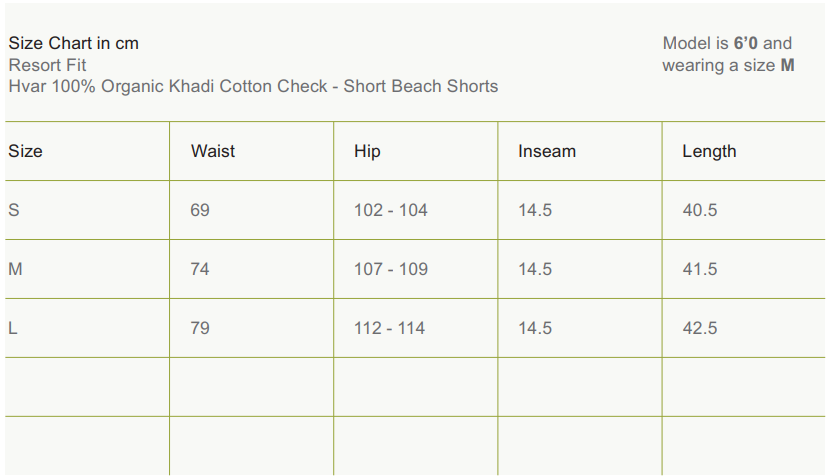Select the Length column header
Screen dimensions: 827x476
[709, 151]
